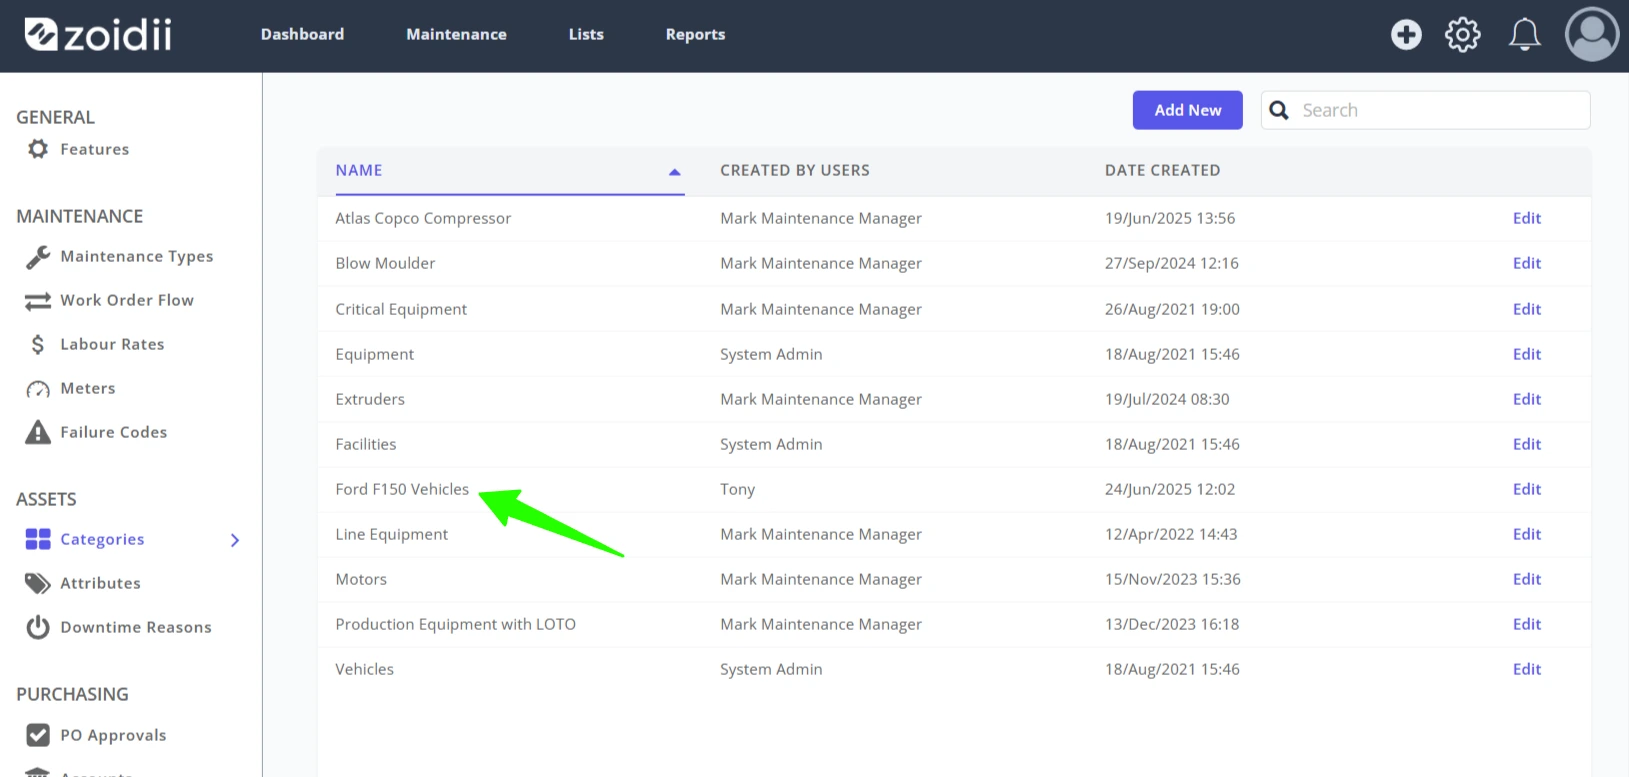This screenshot has height=777, width=1629.
Task: Select the Line Equipment name
Action: coord(391,534)
